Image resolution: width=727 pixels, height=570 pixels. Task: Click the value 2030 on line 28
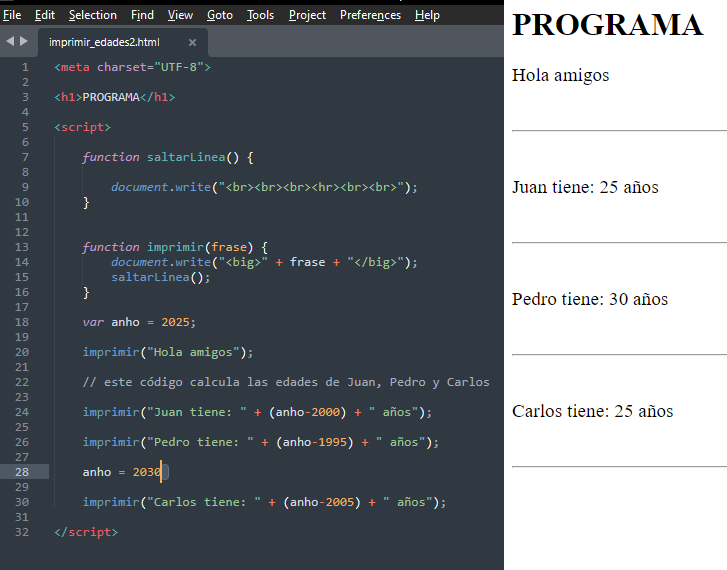tap(147, 472)
